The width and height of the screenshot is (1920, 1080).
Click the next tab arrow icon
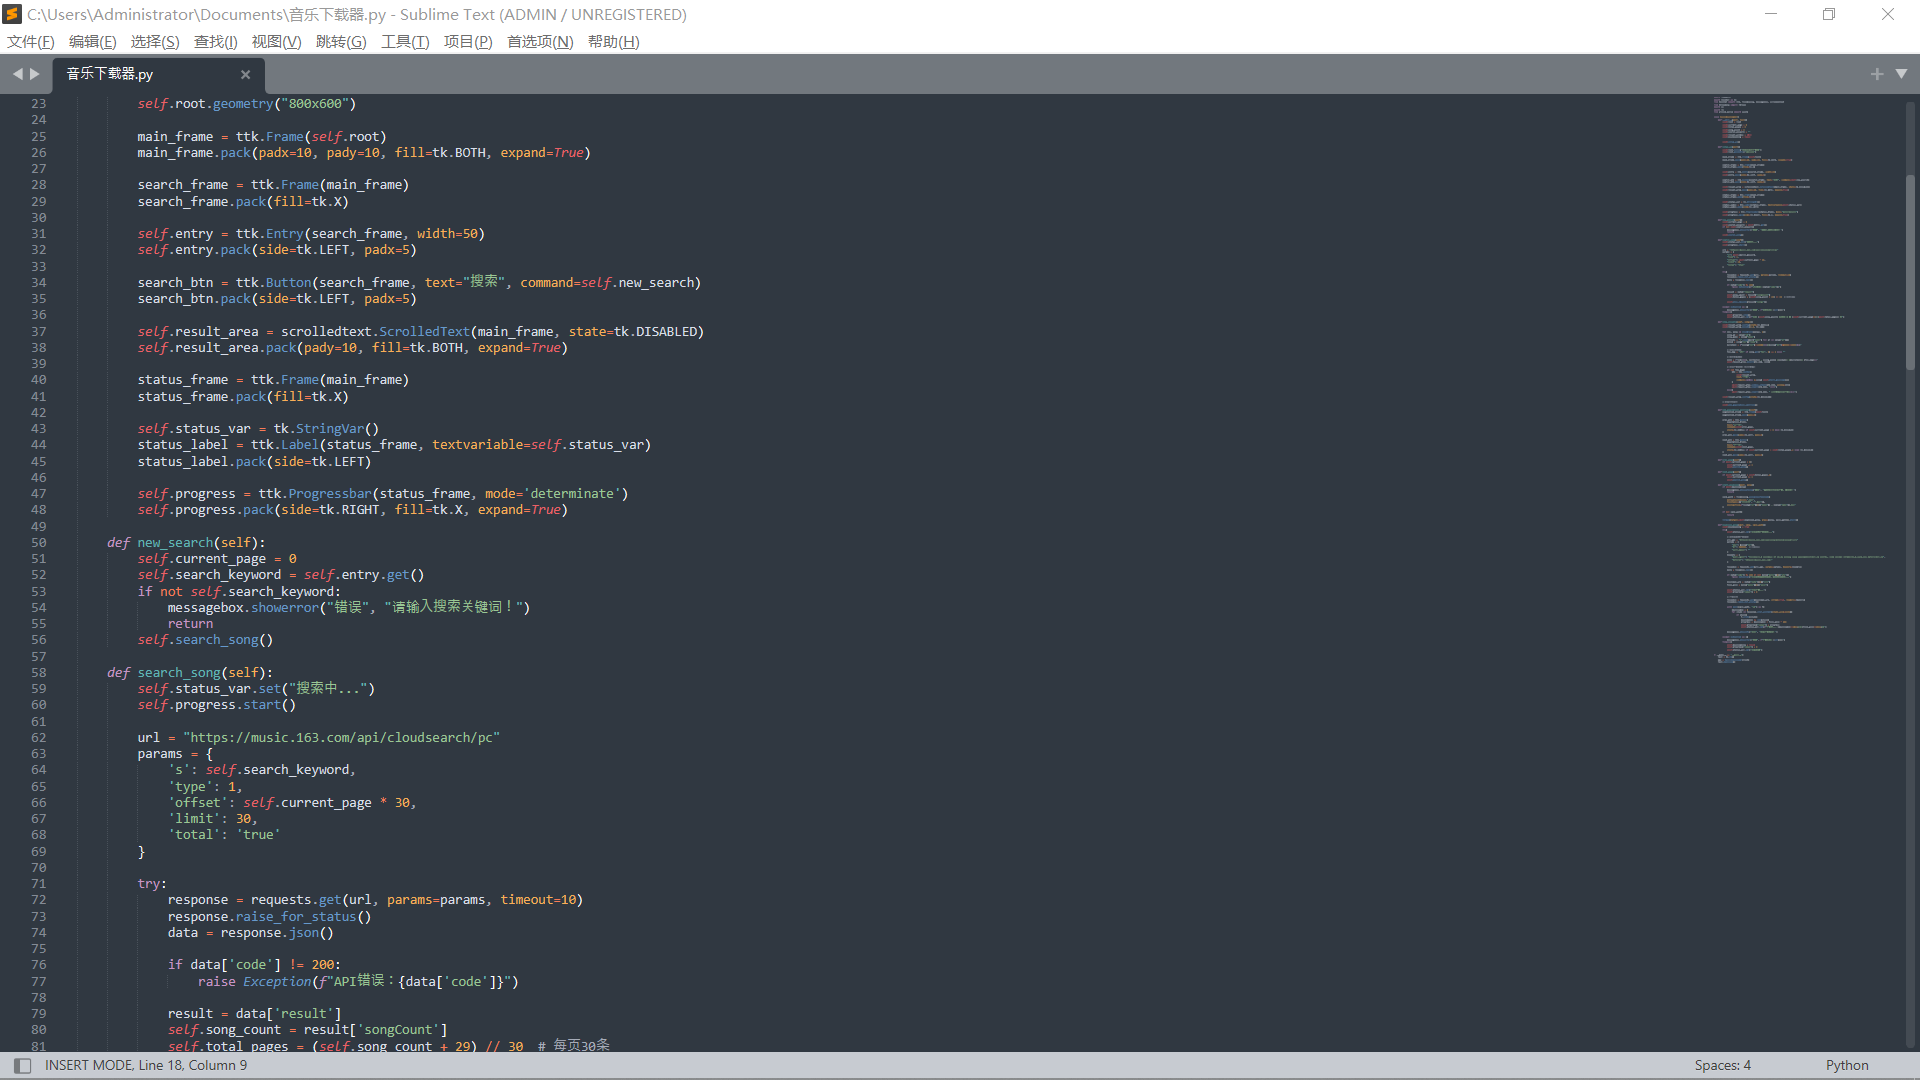(35, 74)
